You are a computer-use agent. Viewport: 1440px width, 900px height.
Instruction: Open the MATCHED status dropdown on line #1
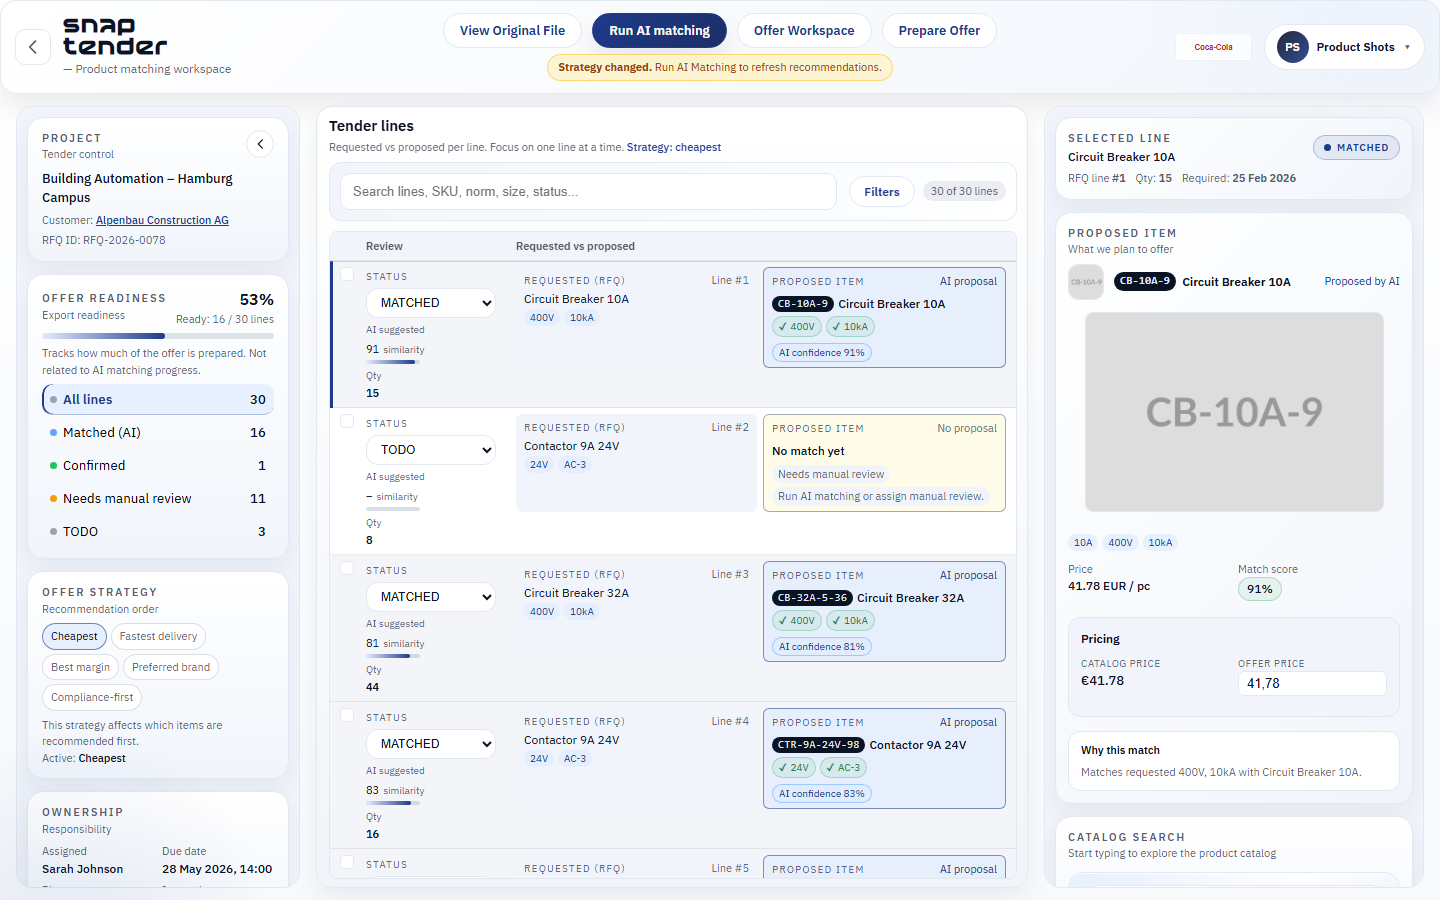click(x=431, y=302)
